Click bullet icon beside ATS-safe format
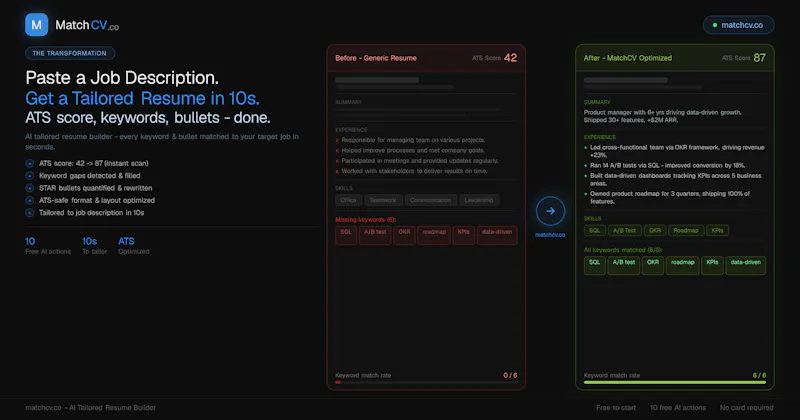 [30, 201]
